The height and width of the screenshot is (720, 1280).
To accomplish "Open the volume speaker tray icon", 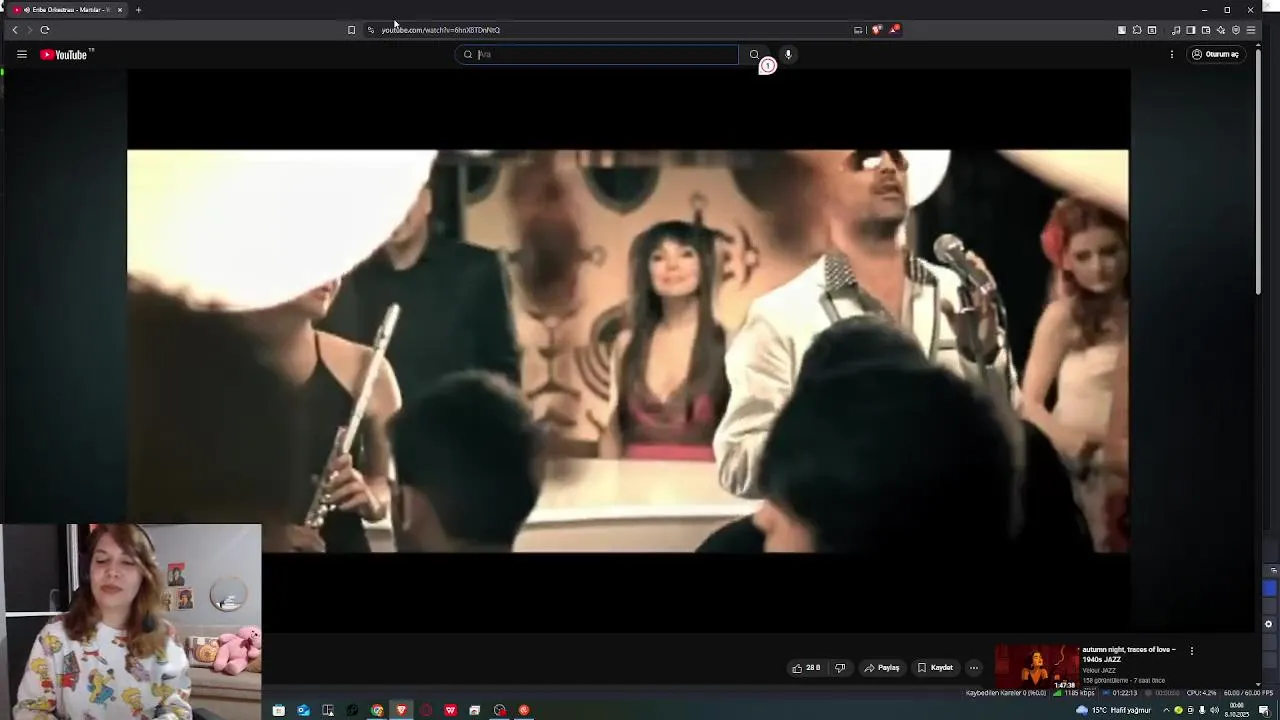I will click(1214, 710).
